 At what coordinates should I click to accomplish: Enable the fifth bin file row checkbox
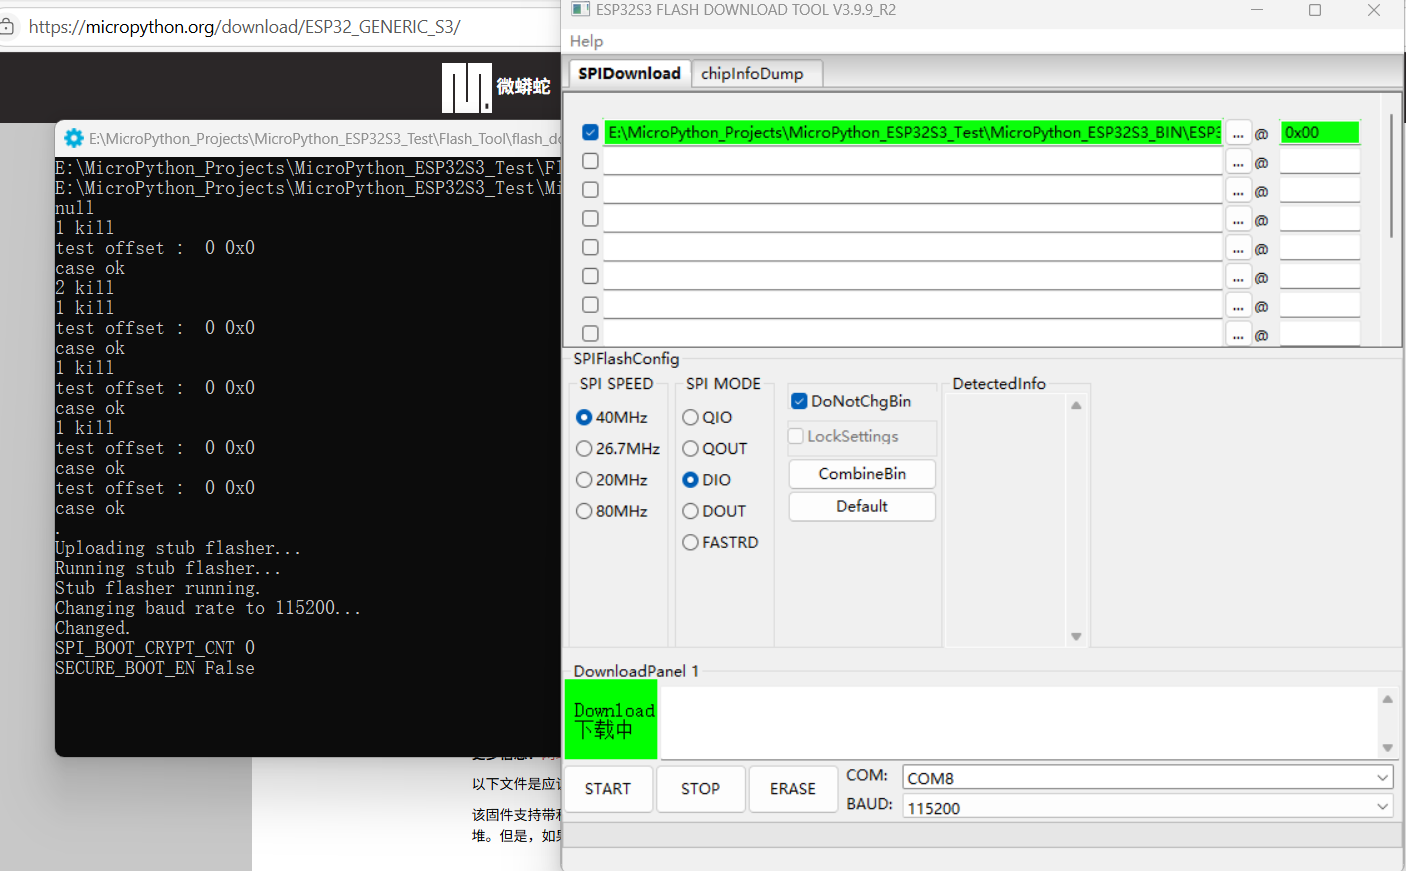click(590, 247)
